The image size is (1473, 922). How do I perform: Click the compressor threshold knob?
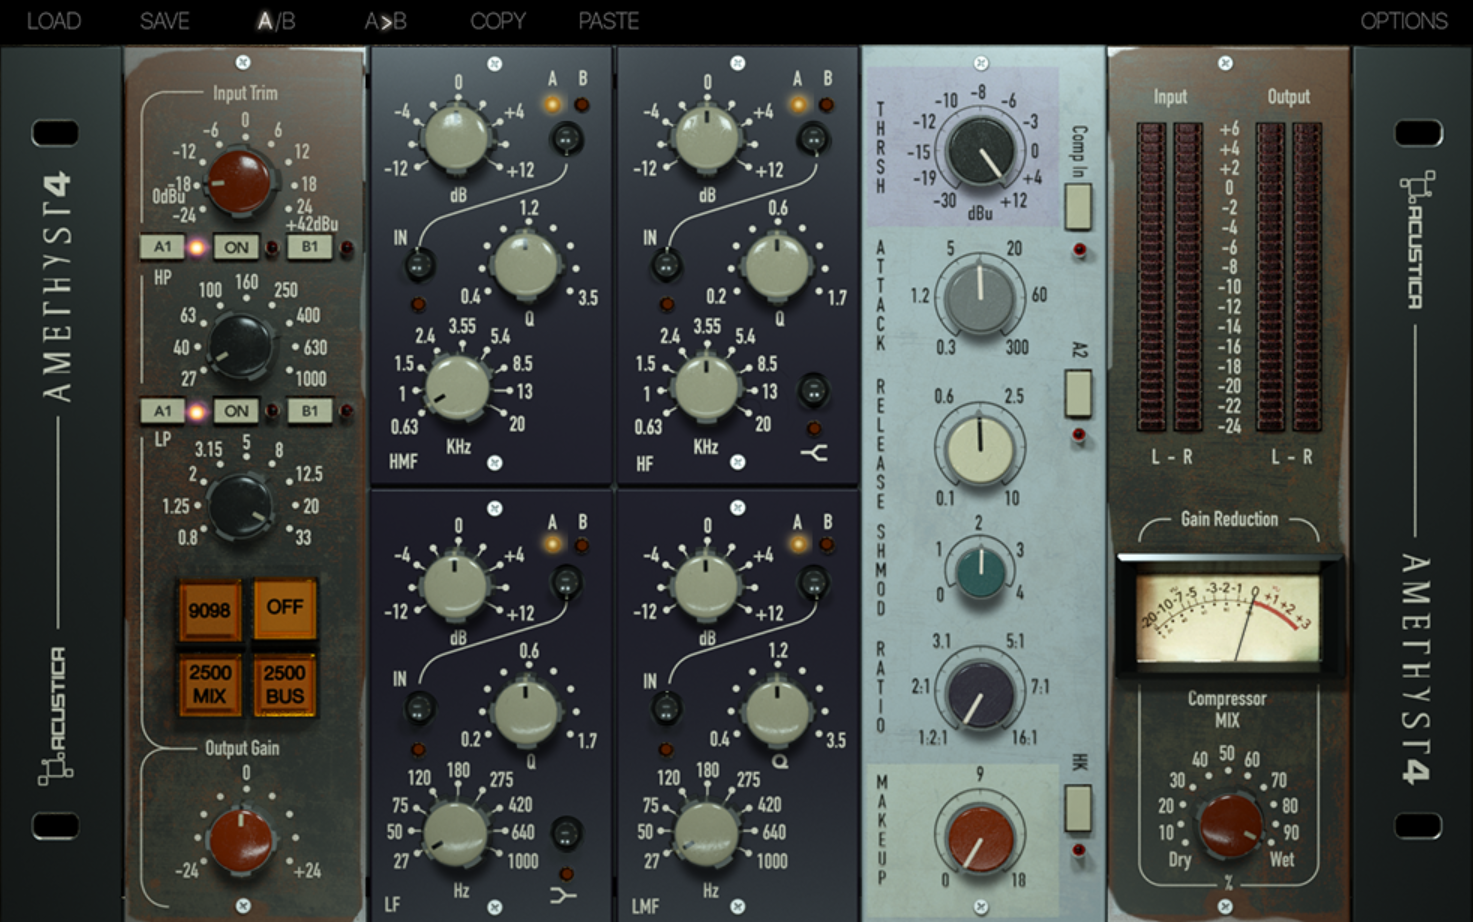tap(980, 151)
